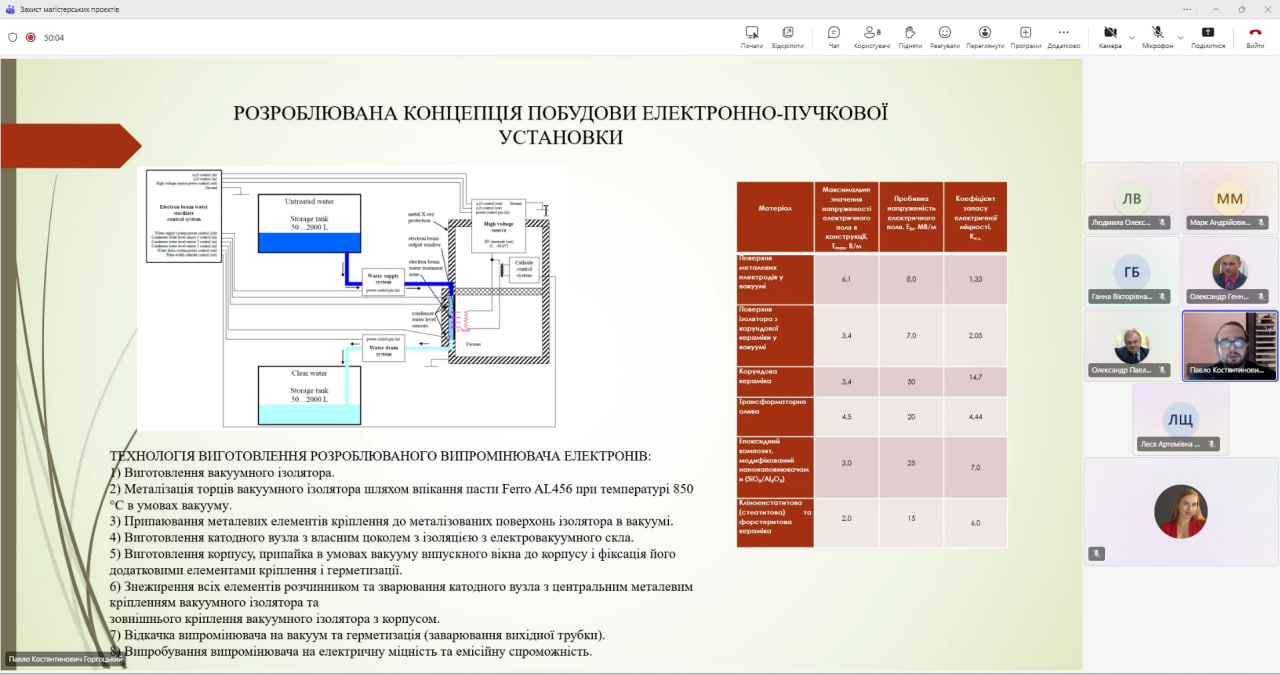The height and width of the screenshot is (675, 1280).
Task: Expand camera options dropdown arrow
Action: pyautogui.click(x=1132, y=38)
